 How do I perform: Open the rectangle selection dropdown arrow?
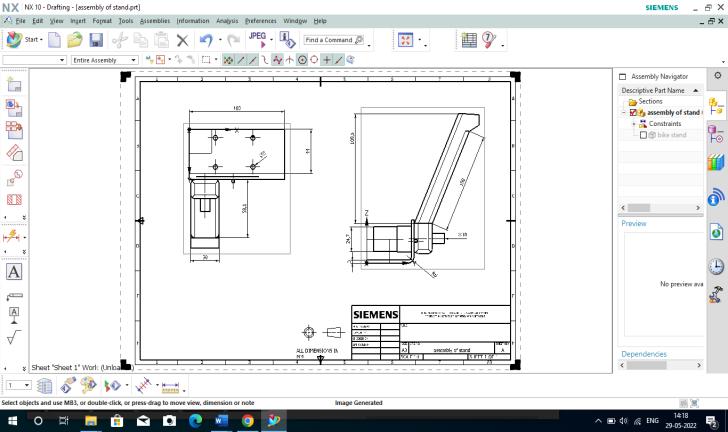[216, 60]
